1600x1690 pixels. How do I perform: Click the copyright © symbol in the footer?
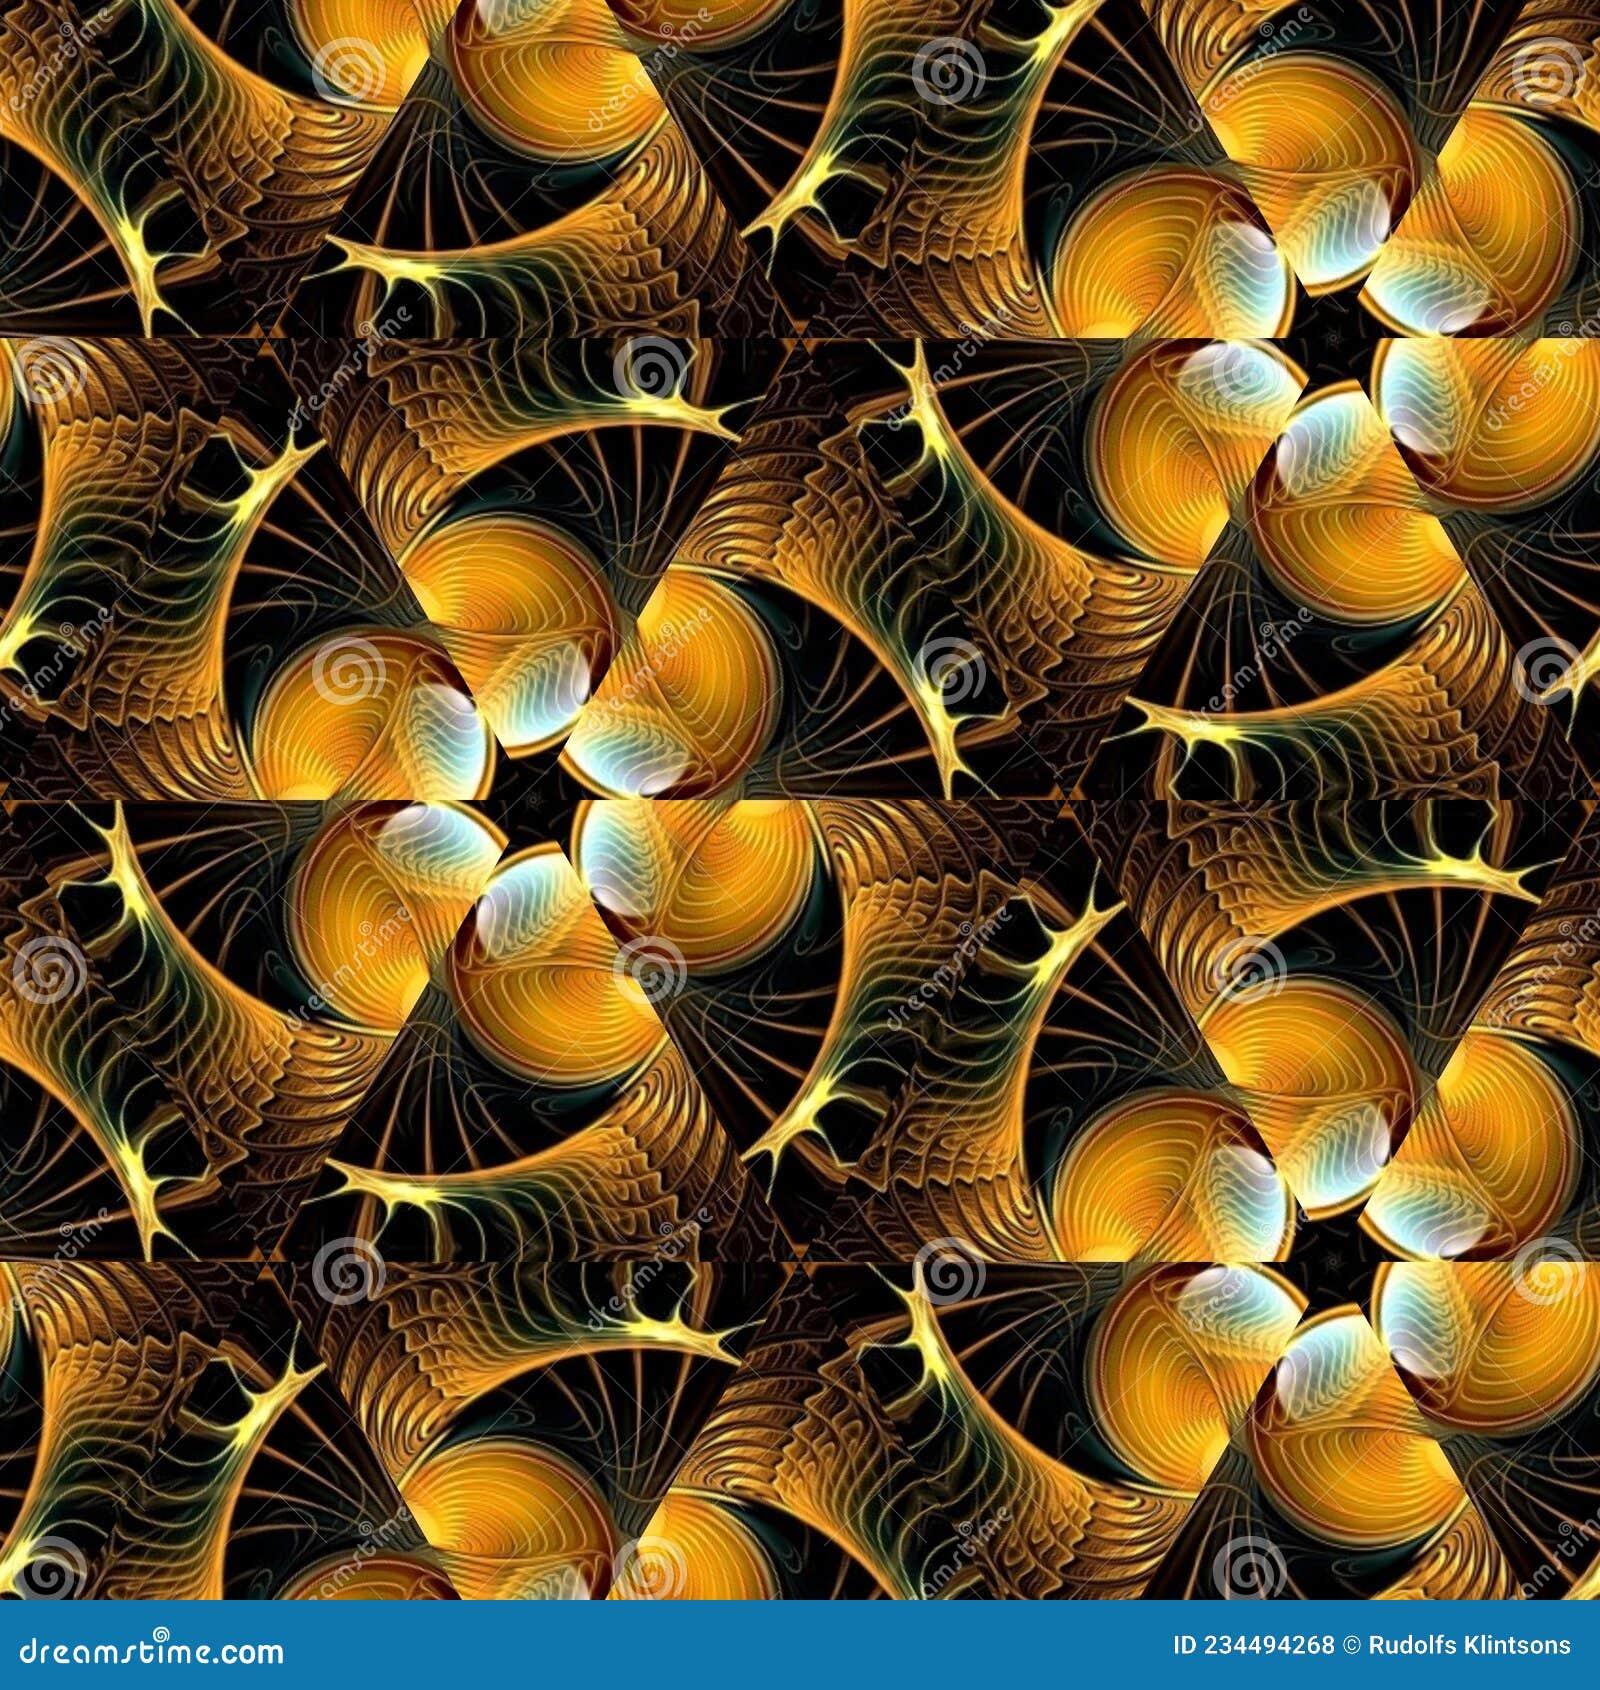point(1352,1645)
